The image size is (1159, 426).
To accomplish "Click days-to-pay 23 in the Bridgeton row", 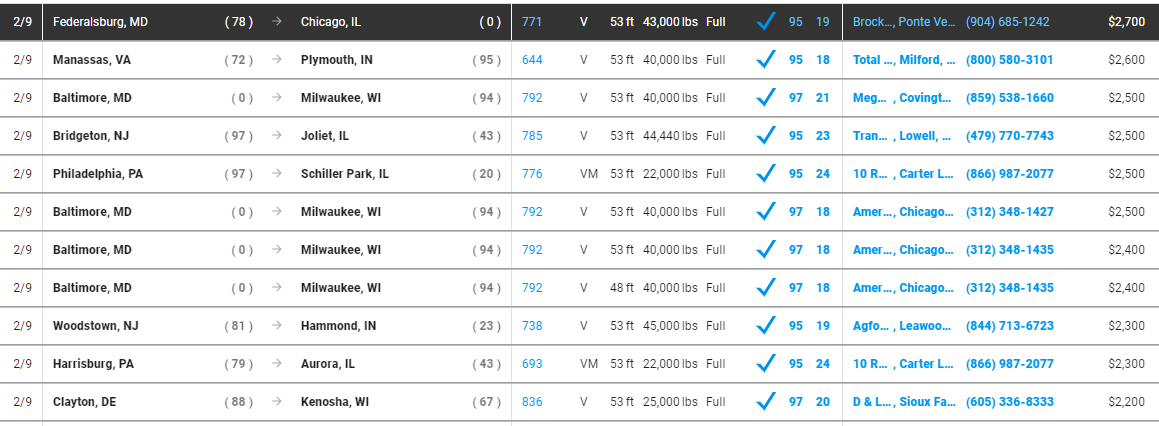I will (x=823, y=136).
